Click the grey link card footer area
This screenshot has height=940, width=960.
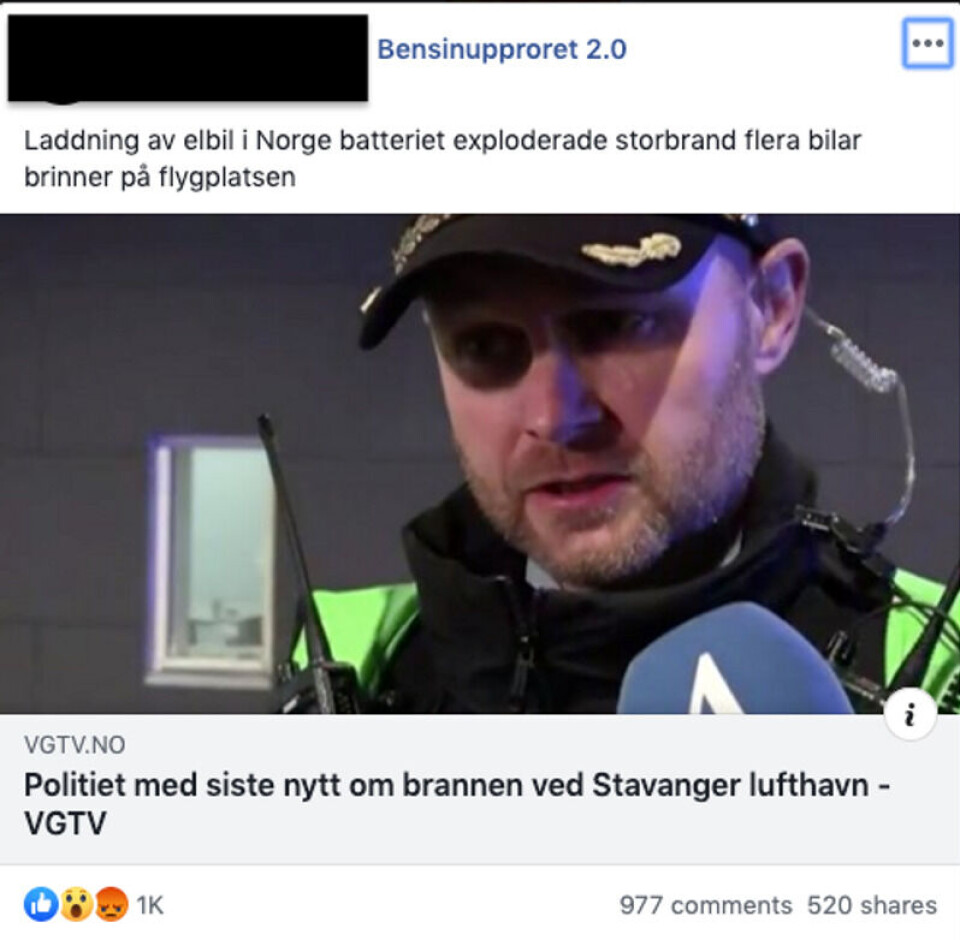click(x=480, y=789)
